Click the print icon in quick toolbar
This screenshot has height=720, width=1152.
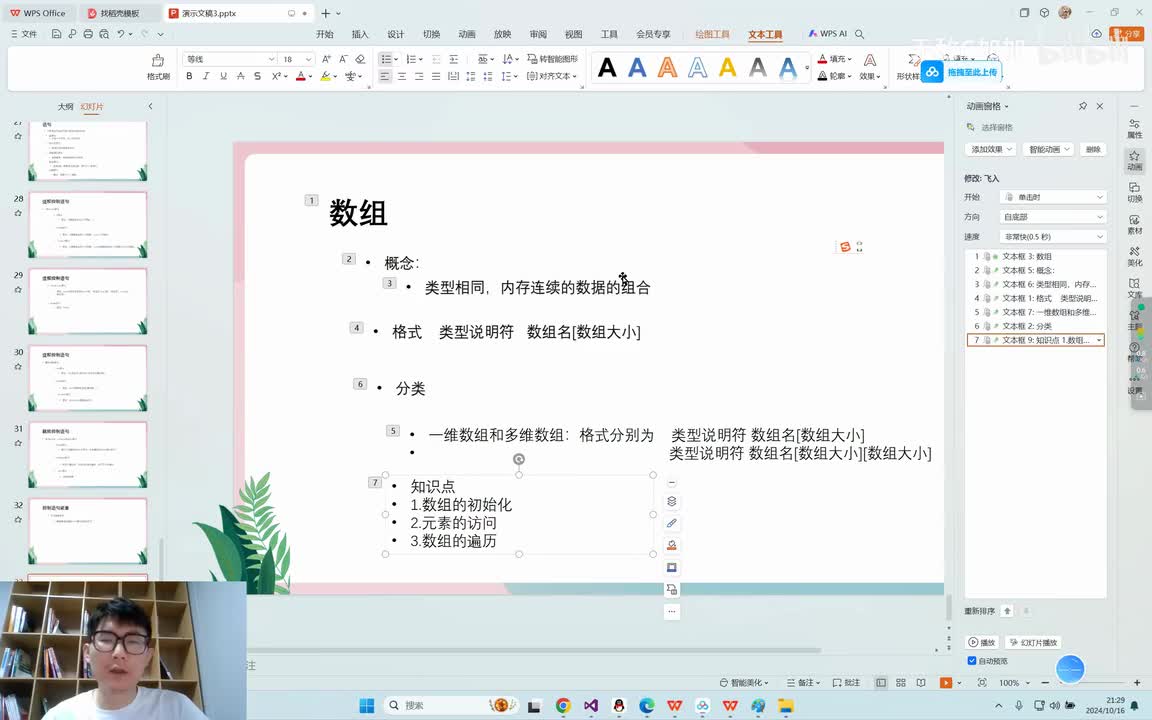[x=88, y=34]
